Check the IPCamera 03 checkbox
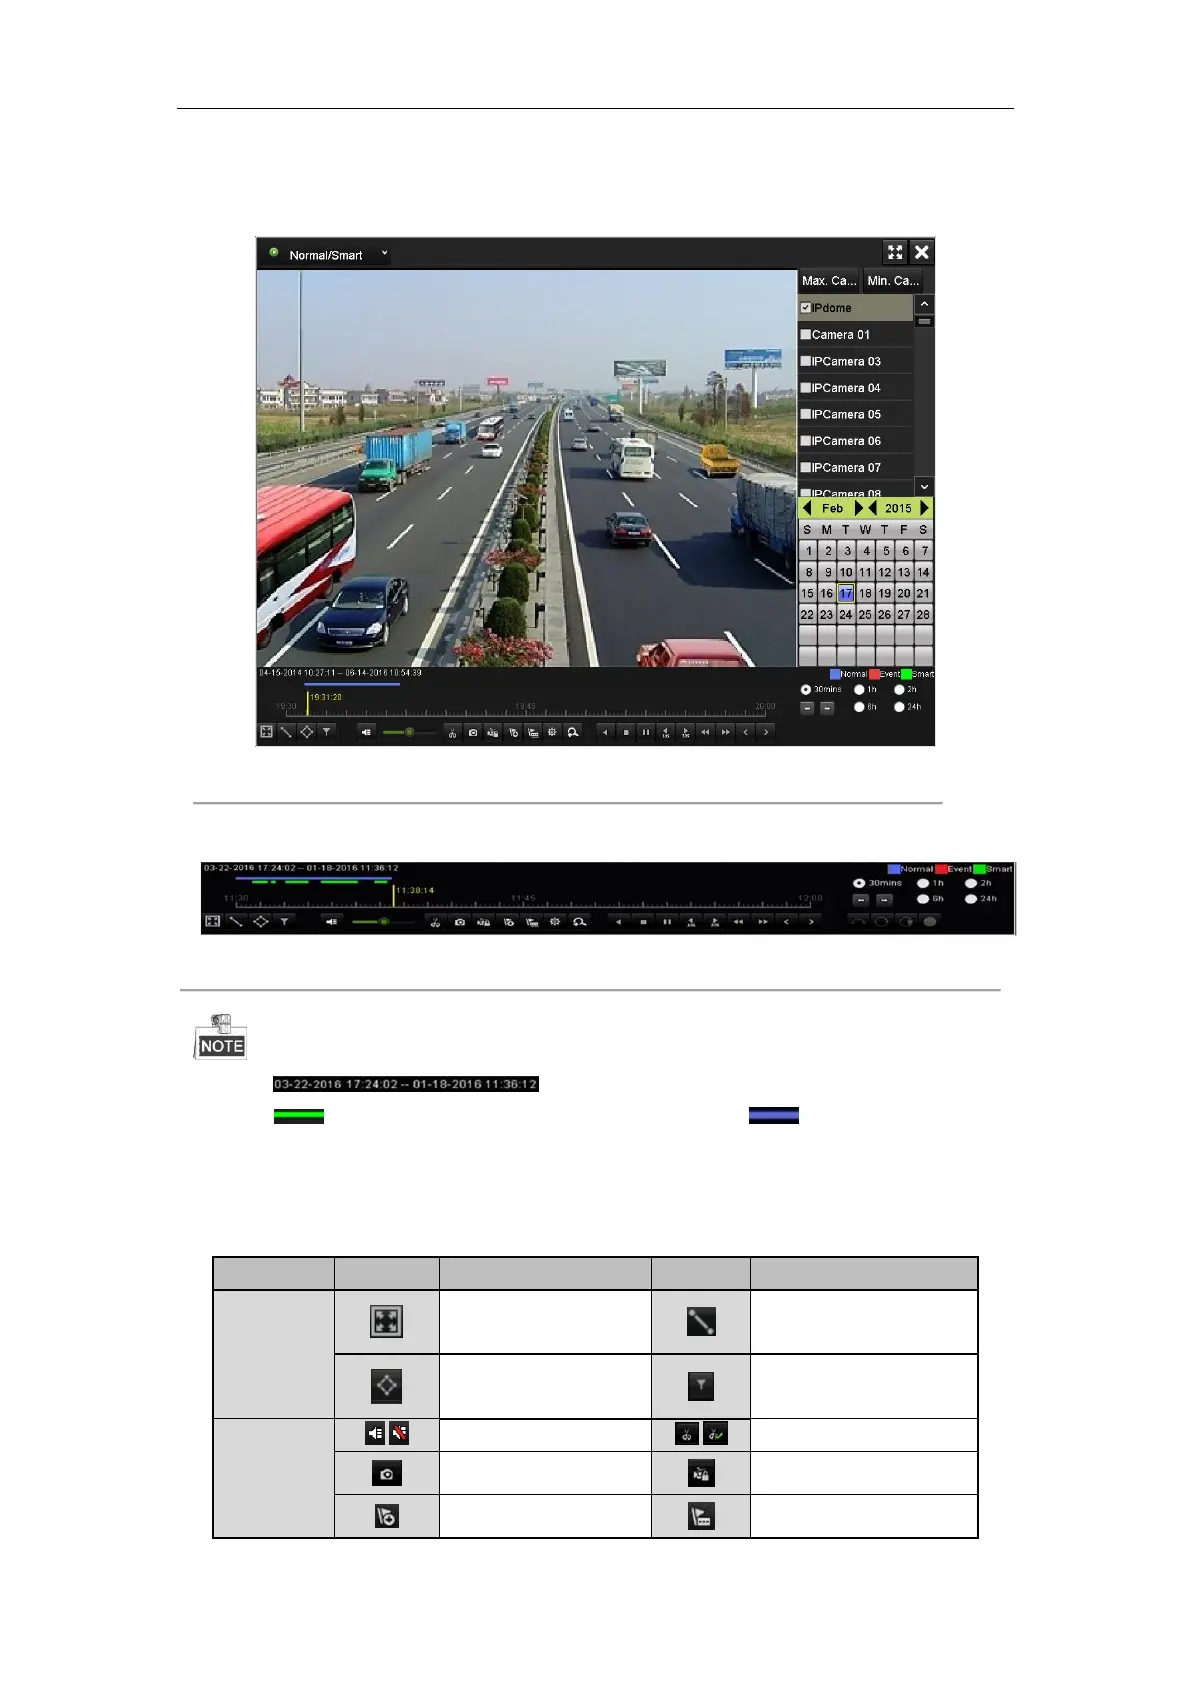The image size is (1191, 1684). [806, 361]
